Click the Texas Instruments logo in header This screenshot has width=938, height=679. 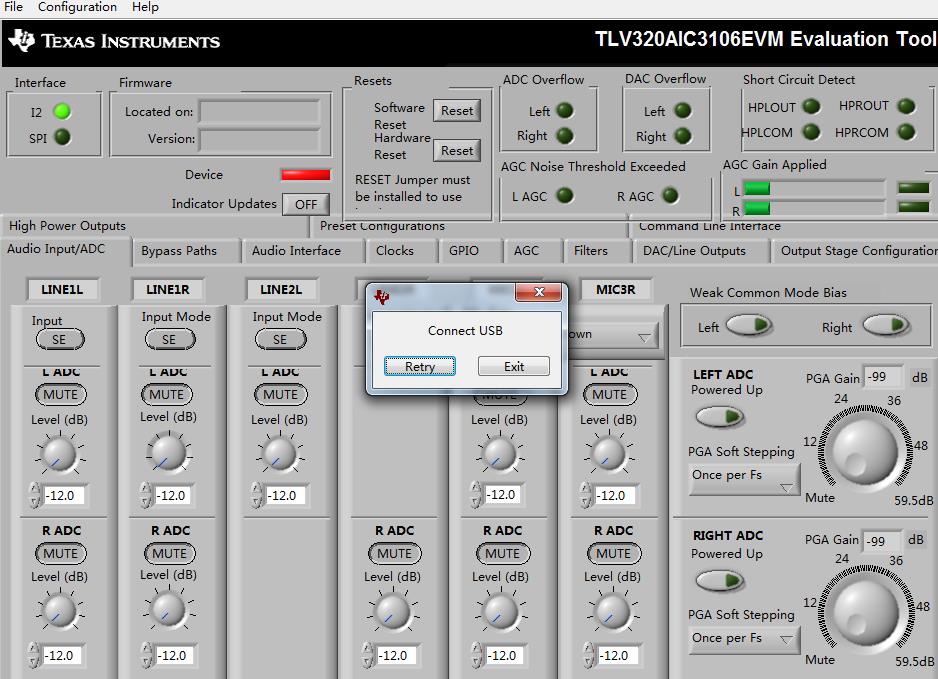(x=114, y=41)
